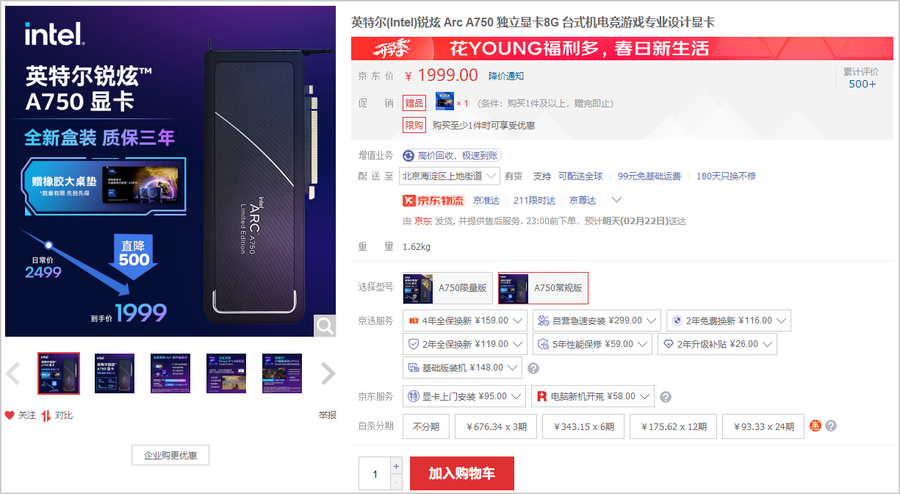This screenshot has width=900, height=494.
Task: Choose the 不分期 installment option
Action: pyautogui.click(x=426, y=426)
